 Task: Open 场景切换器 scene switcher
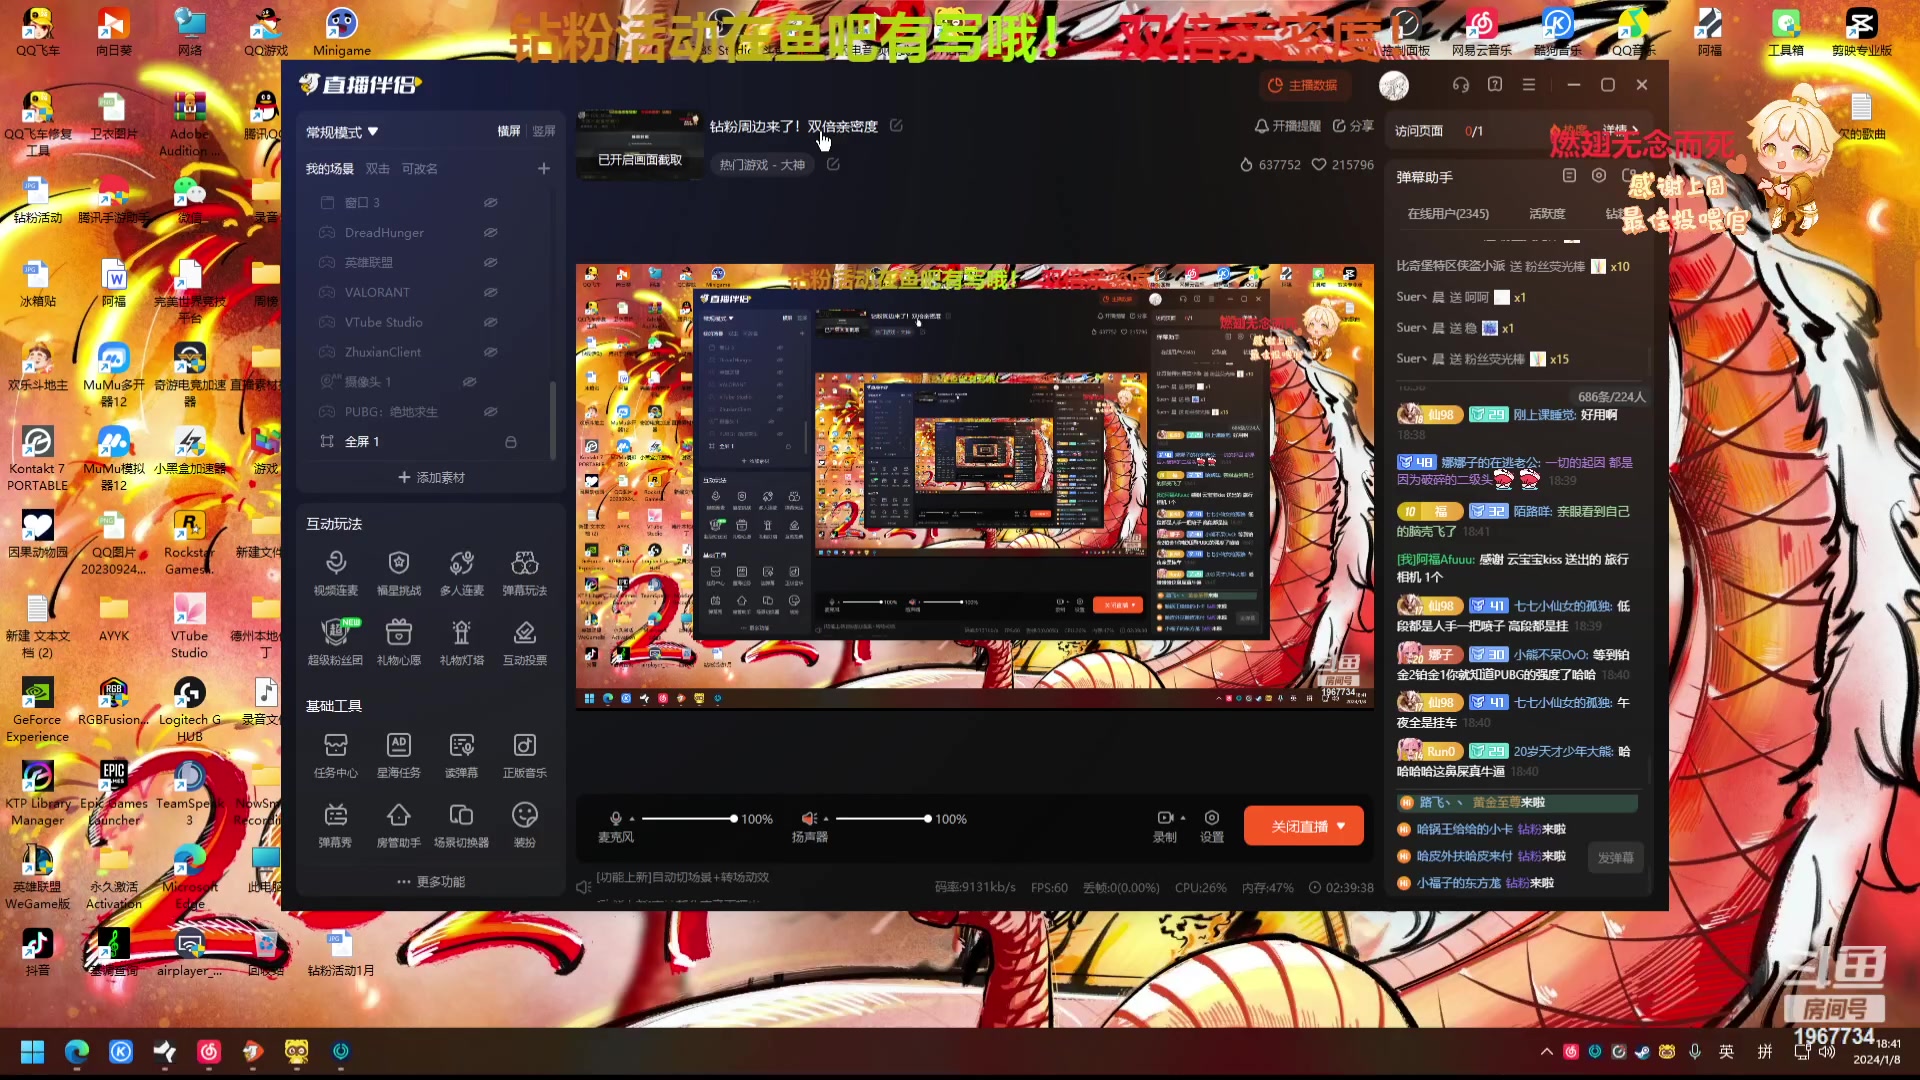(x=462, y=825)
